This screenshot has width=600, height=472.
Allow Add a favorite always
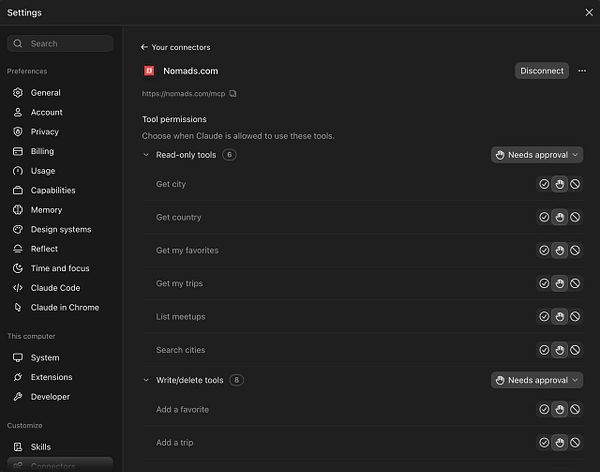click(x=544, y=409)
